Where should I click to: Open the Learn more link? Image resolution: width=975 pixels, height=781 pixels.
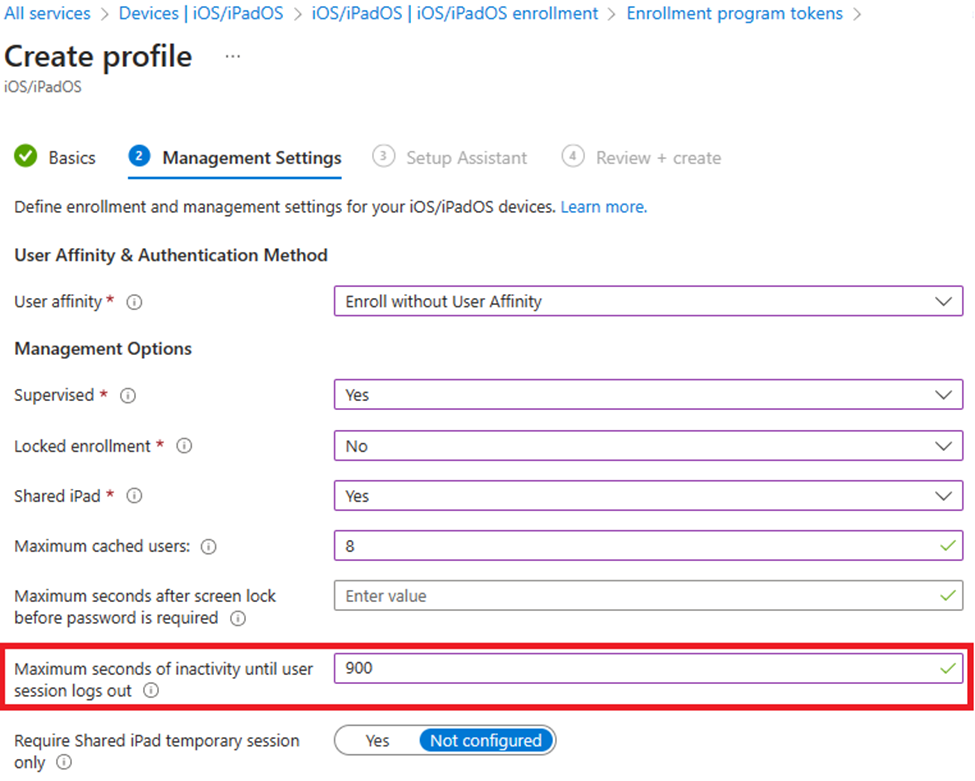[x=604, y=207]
